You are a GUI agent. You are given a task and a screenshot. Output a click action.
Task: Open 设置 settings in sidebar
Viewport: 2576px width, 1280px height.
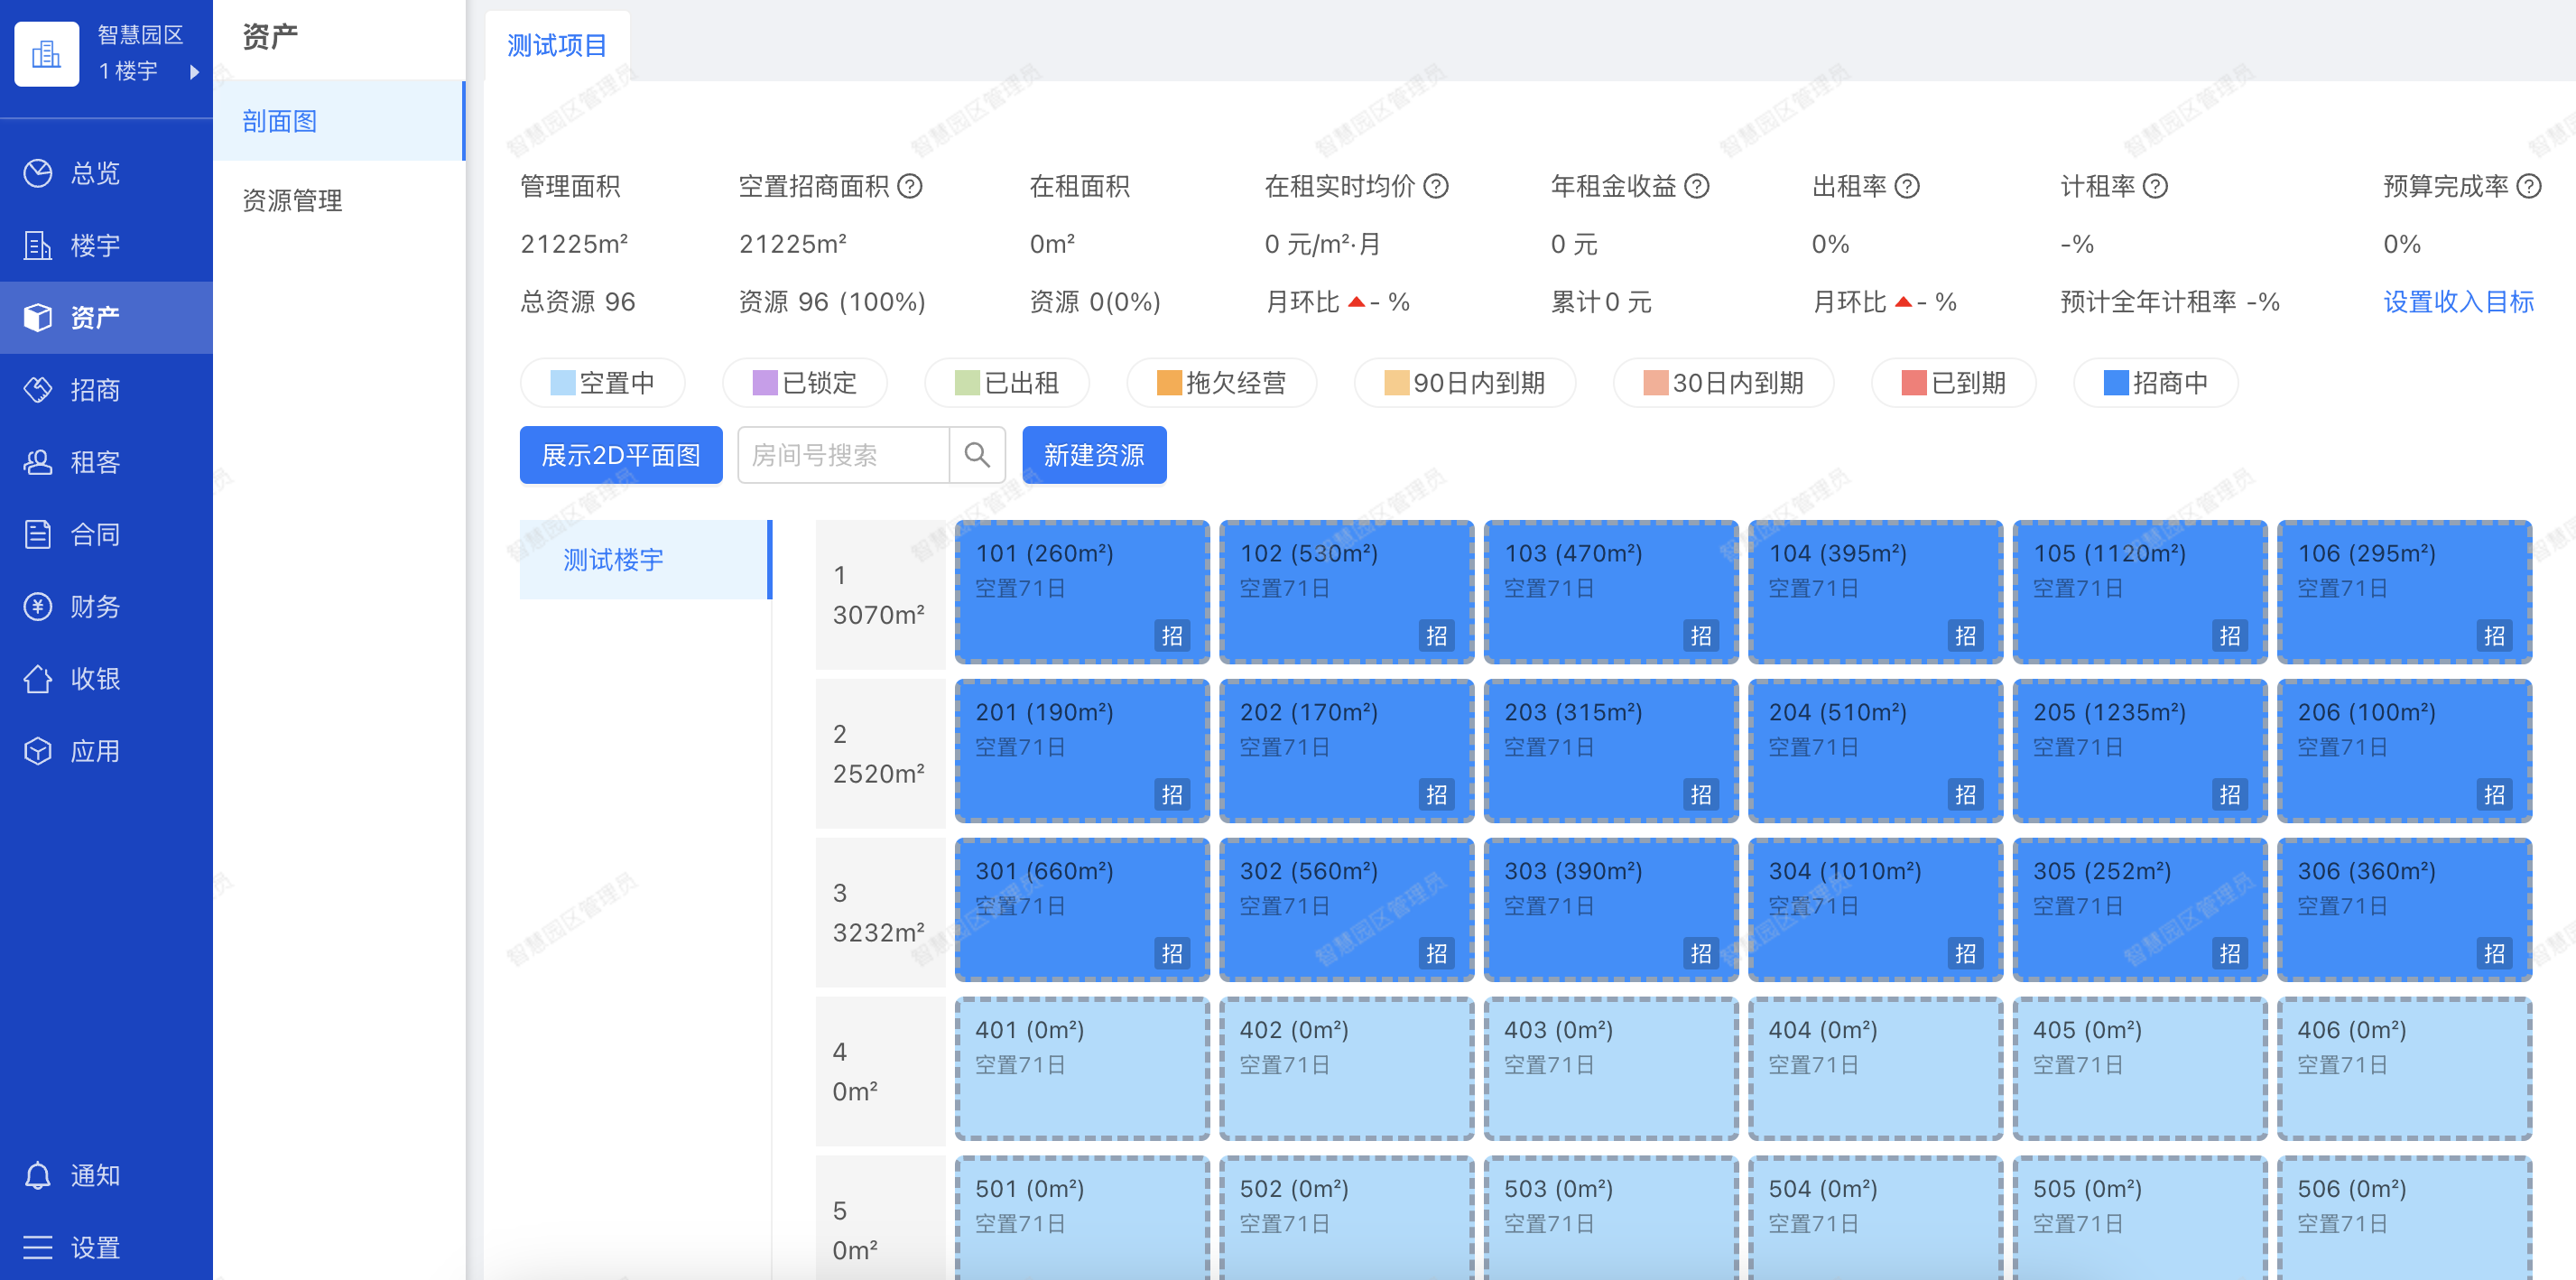pyautogui.click(x=106, y=1248)
